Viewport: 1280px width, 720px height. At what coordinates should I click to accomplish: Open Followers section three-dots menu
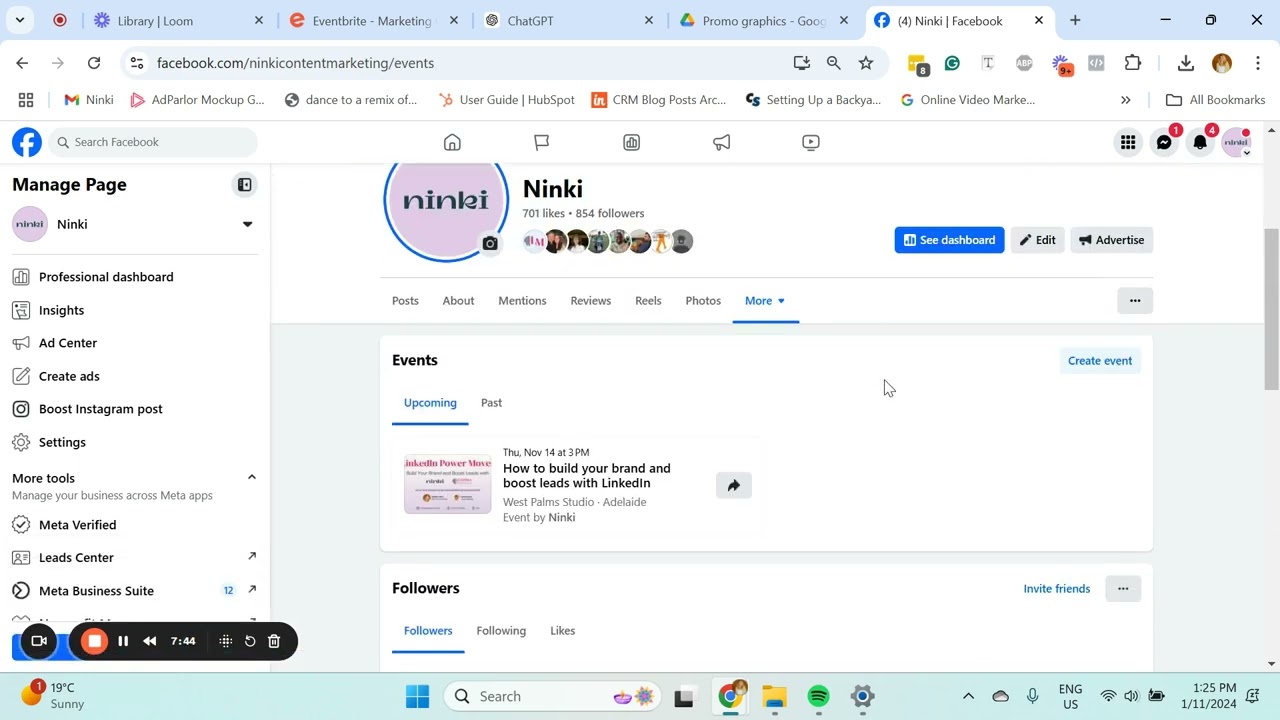tap(1123, 589)
